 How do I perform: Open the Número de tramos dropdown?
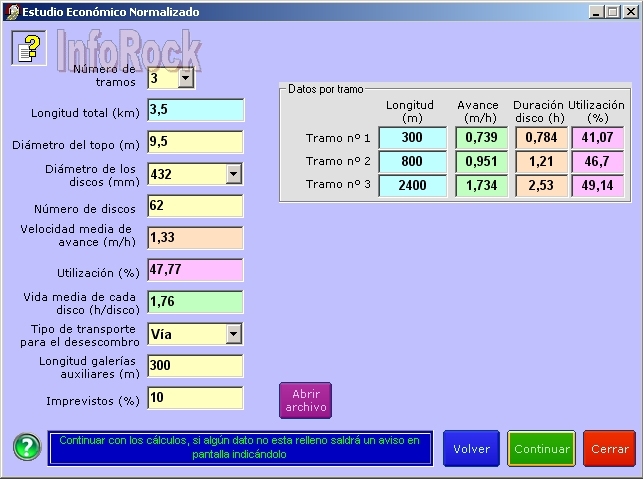pos(186,77)
